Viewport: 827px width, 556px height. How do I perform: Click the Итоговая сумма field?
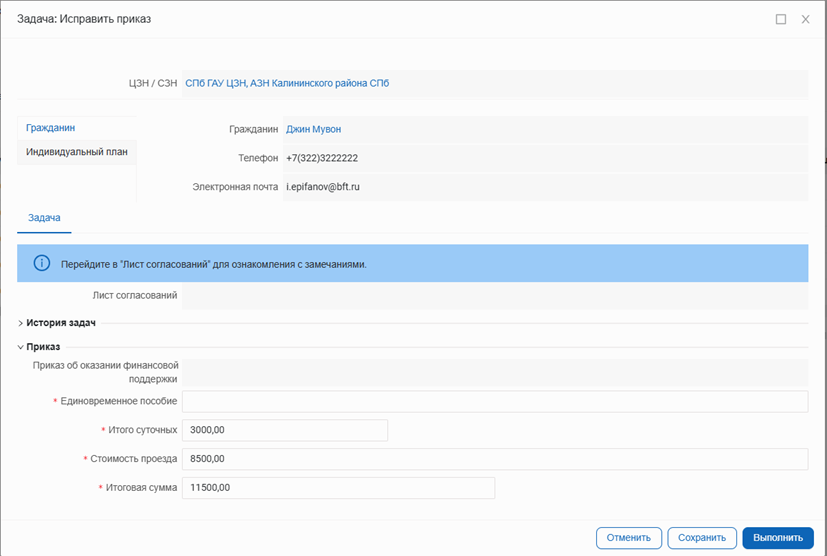click(338, 488)
